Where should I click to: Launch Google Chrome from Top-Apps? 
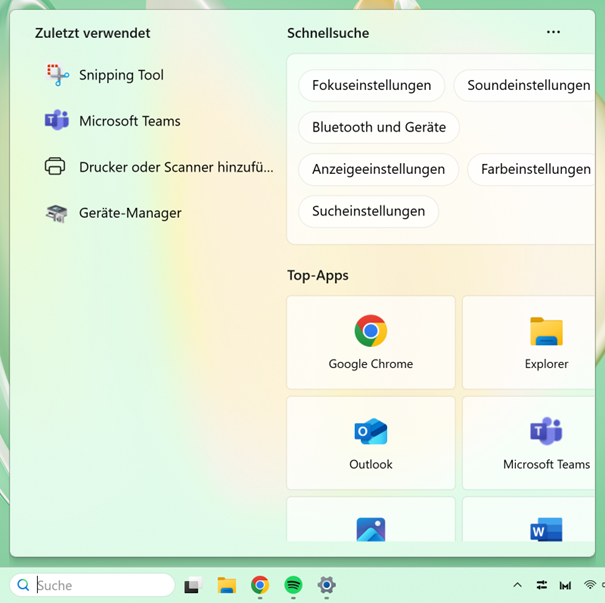(371, 343)
